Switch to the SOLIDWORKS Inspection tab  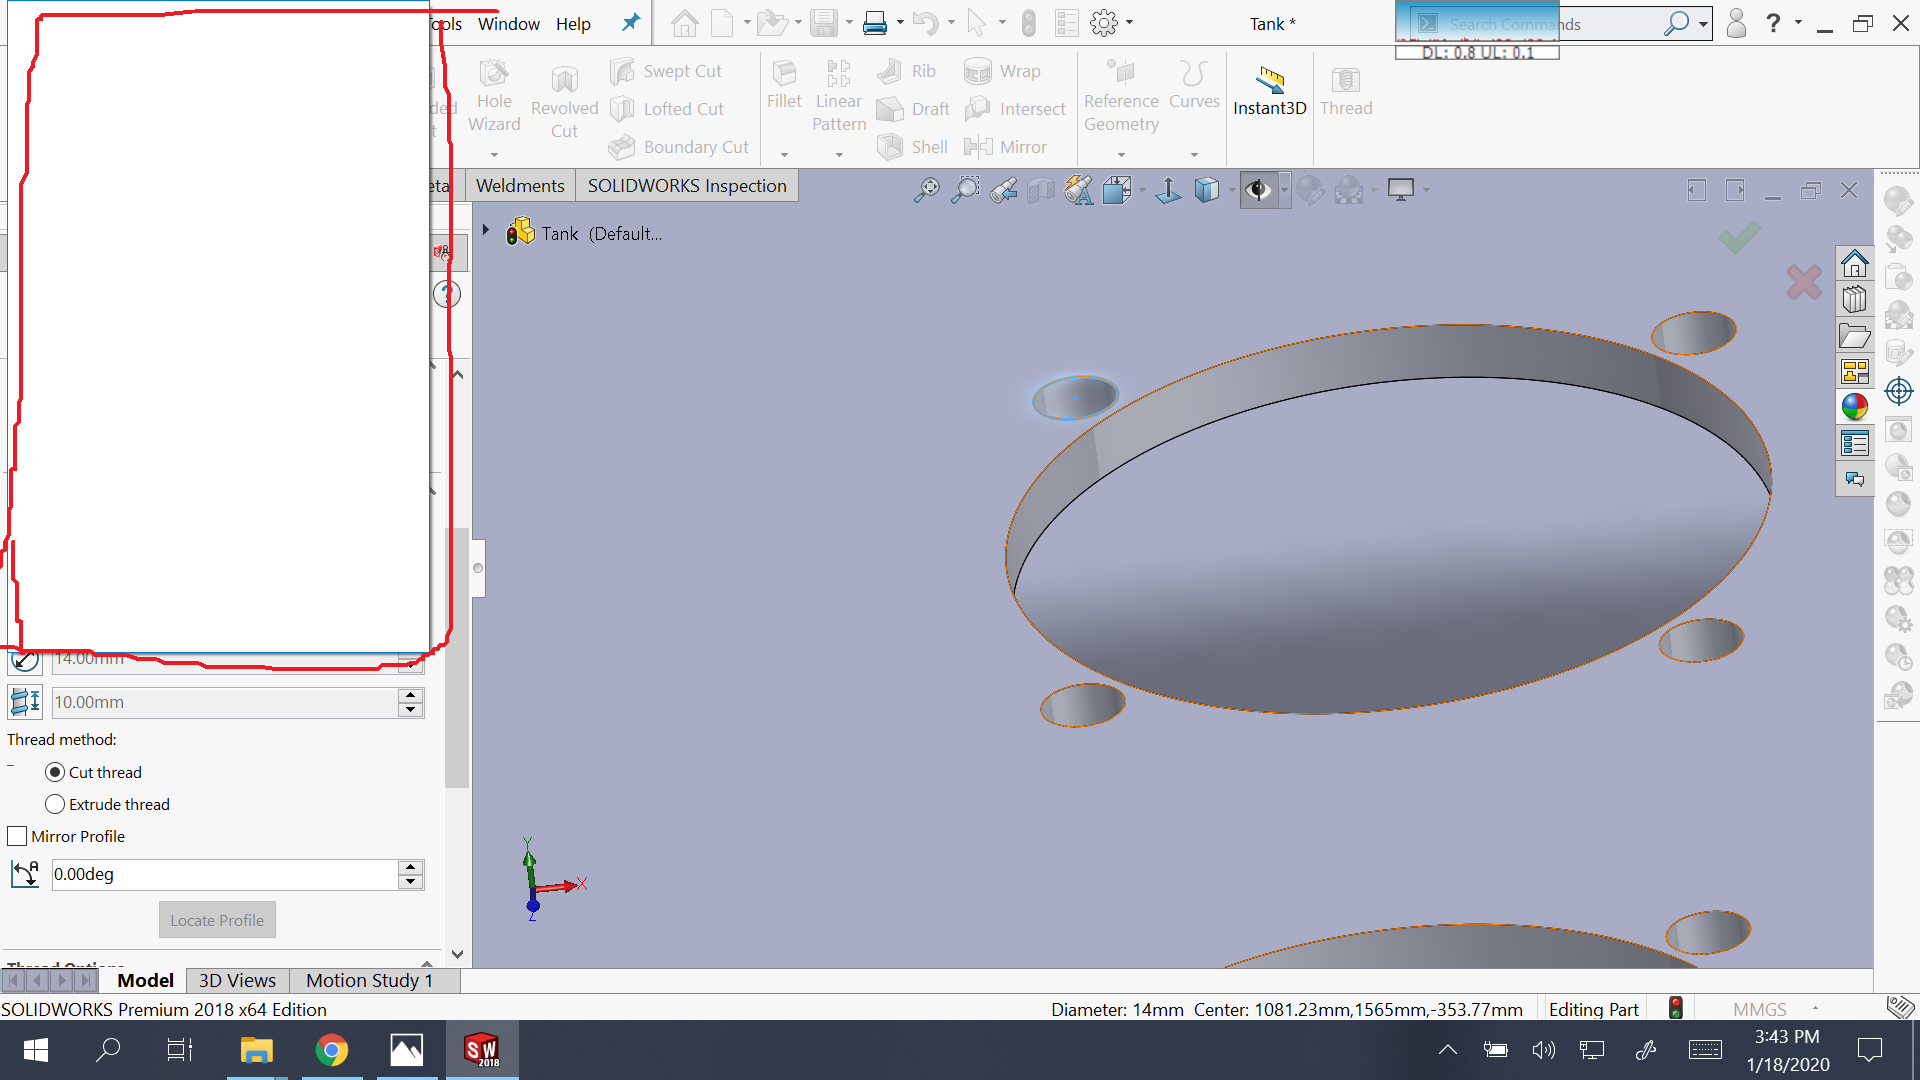686,186
